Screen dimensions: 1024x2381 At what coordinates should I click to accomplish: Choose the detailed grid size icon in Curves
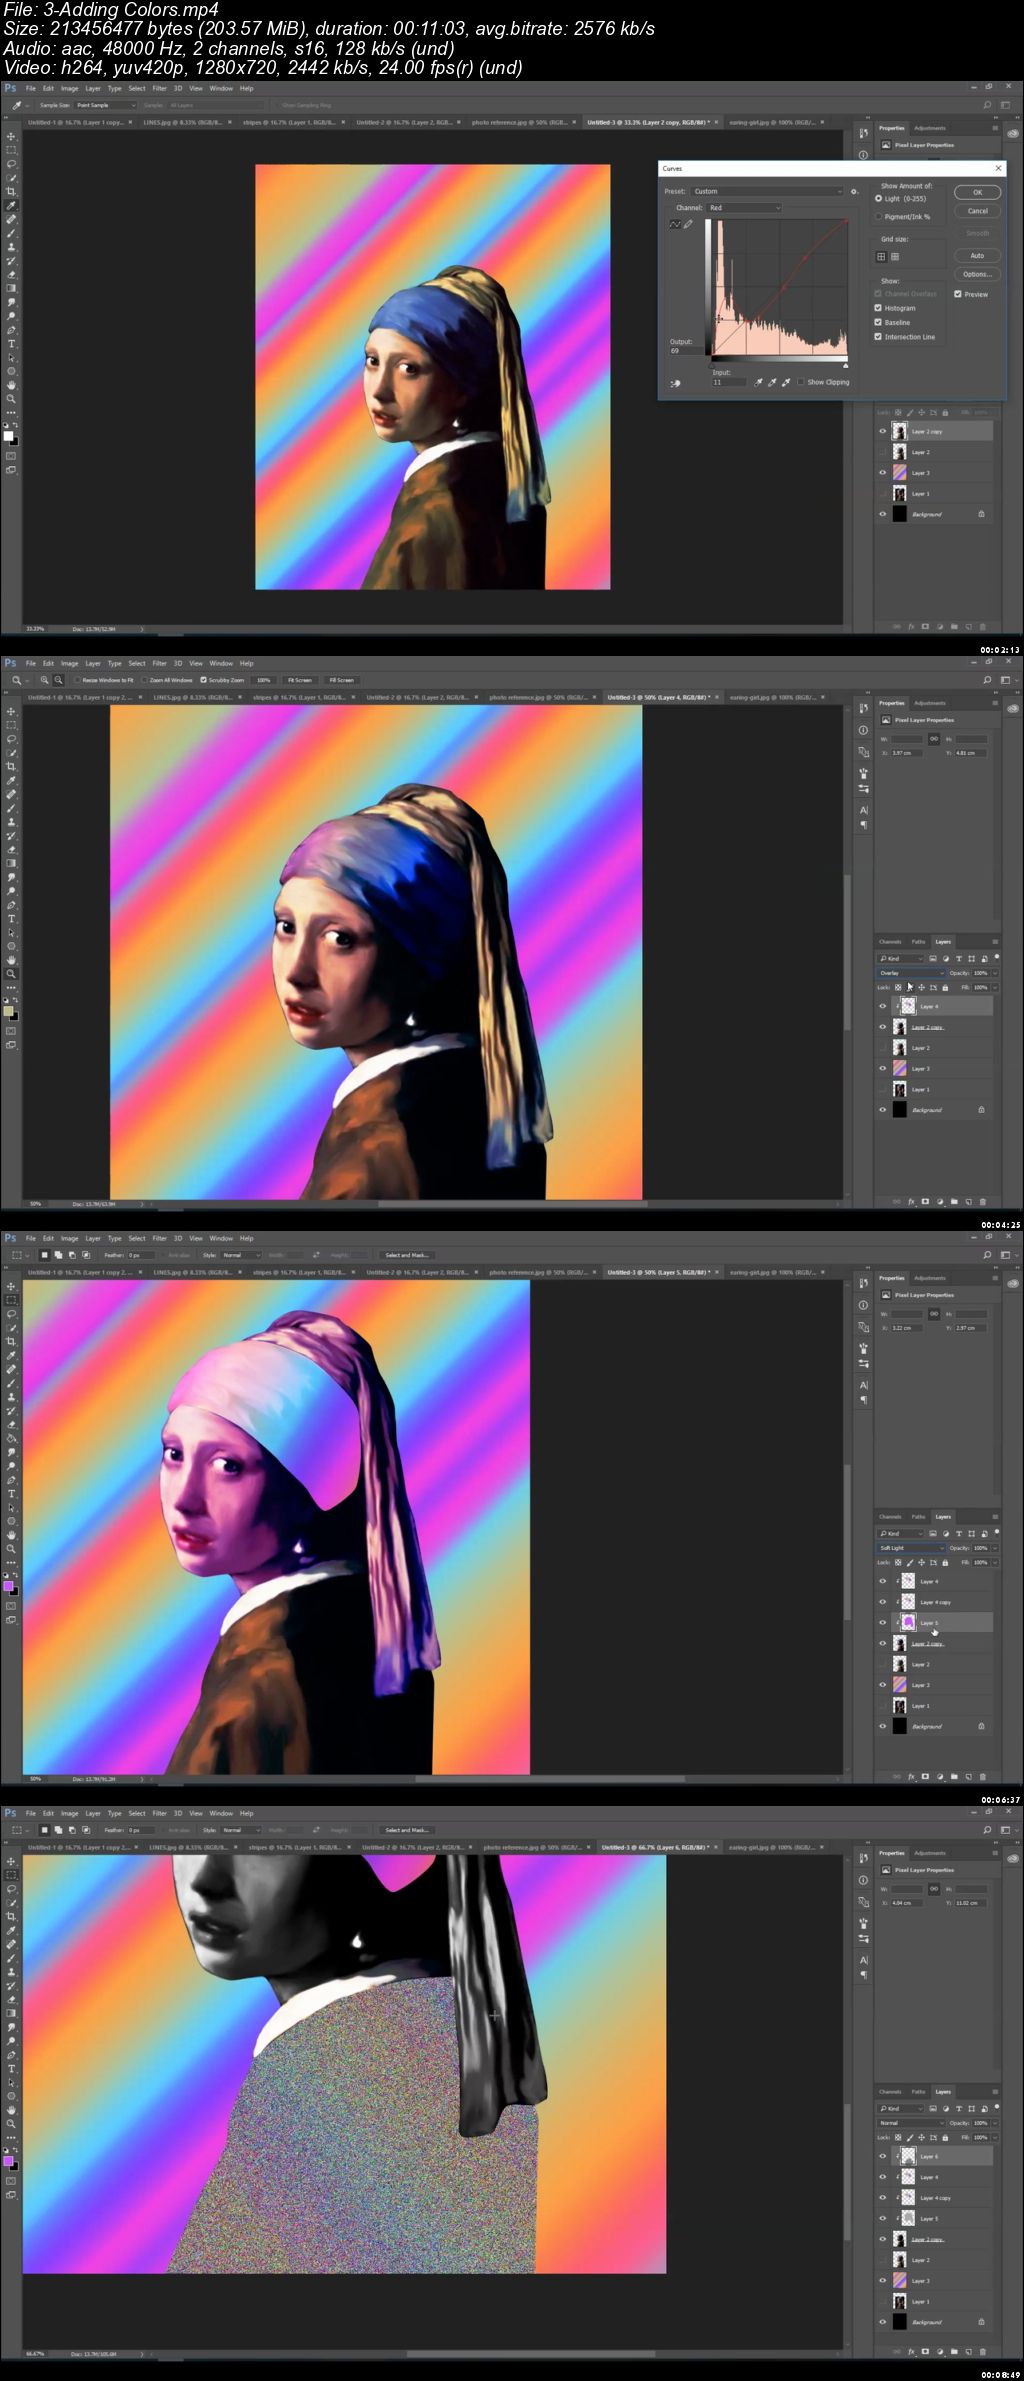coord(894,256)
